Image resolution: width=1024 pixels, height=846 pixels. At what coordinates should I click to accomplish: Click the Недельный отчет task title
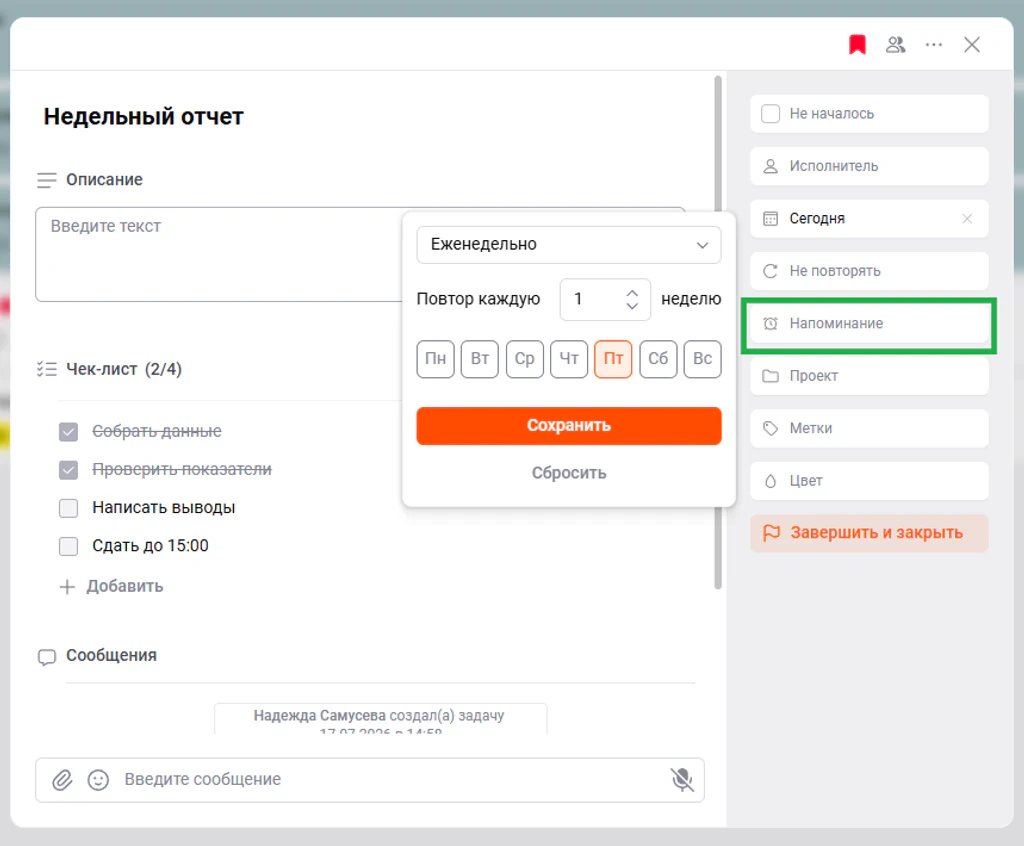143,116
